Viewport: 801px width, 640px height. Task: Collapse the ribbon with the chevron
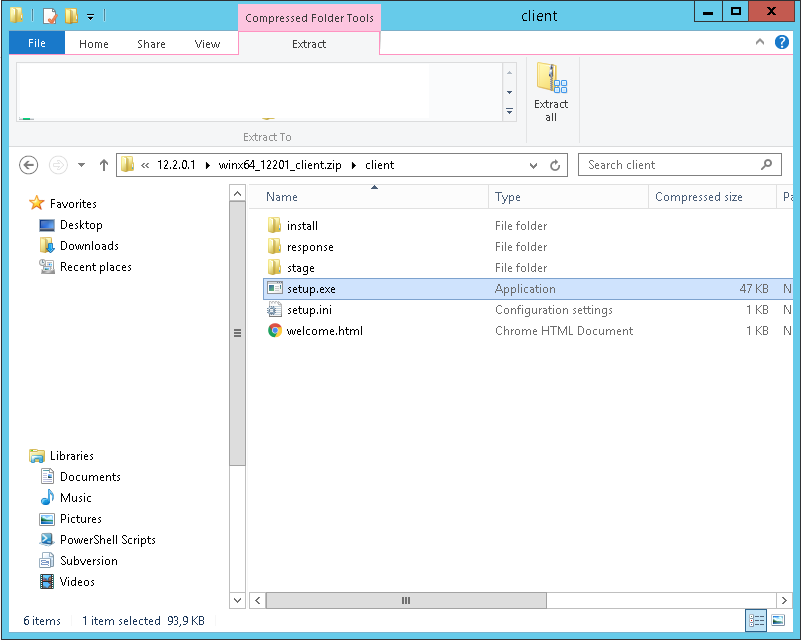760,42
